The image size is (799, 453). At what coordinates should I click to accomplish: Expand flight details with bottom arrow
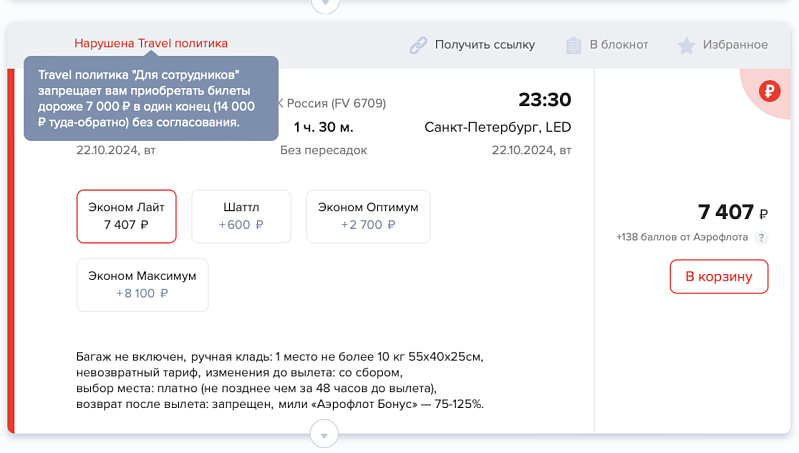324,434
